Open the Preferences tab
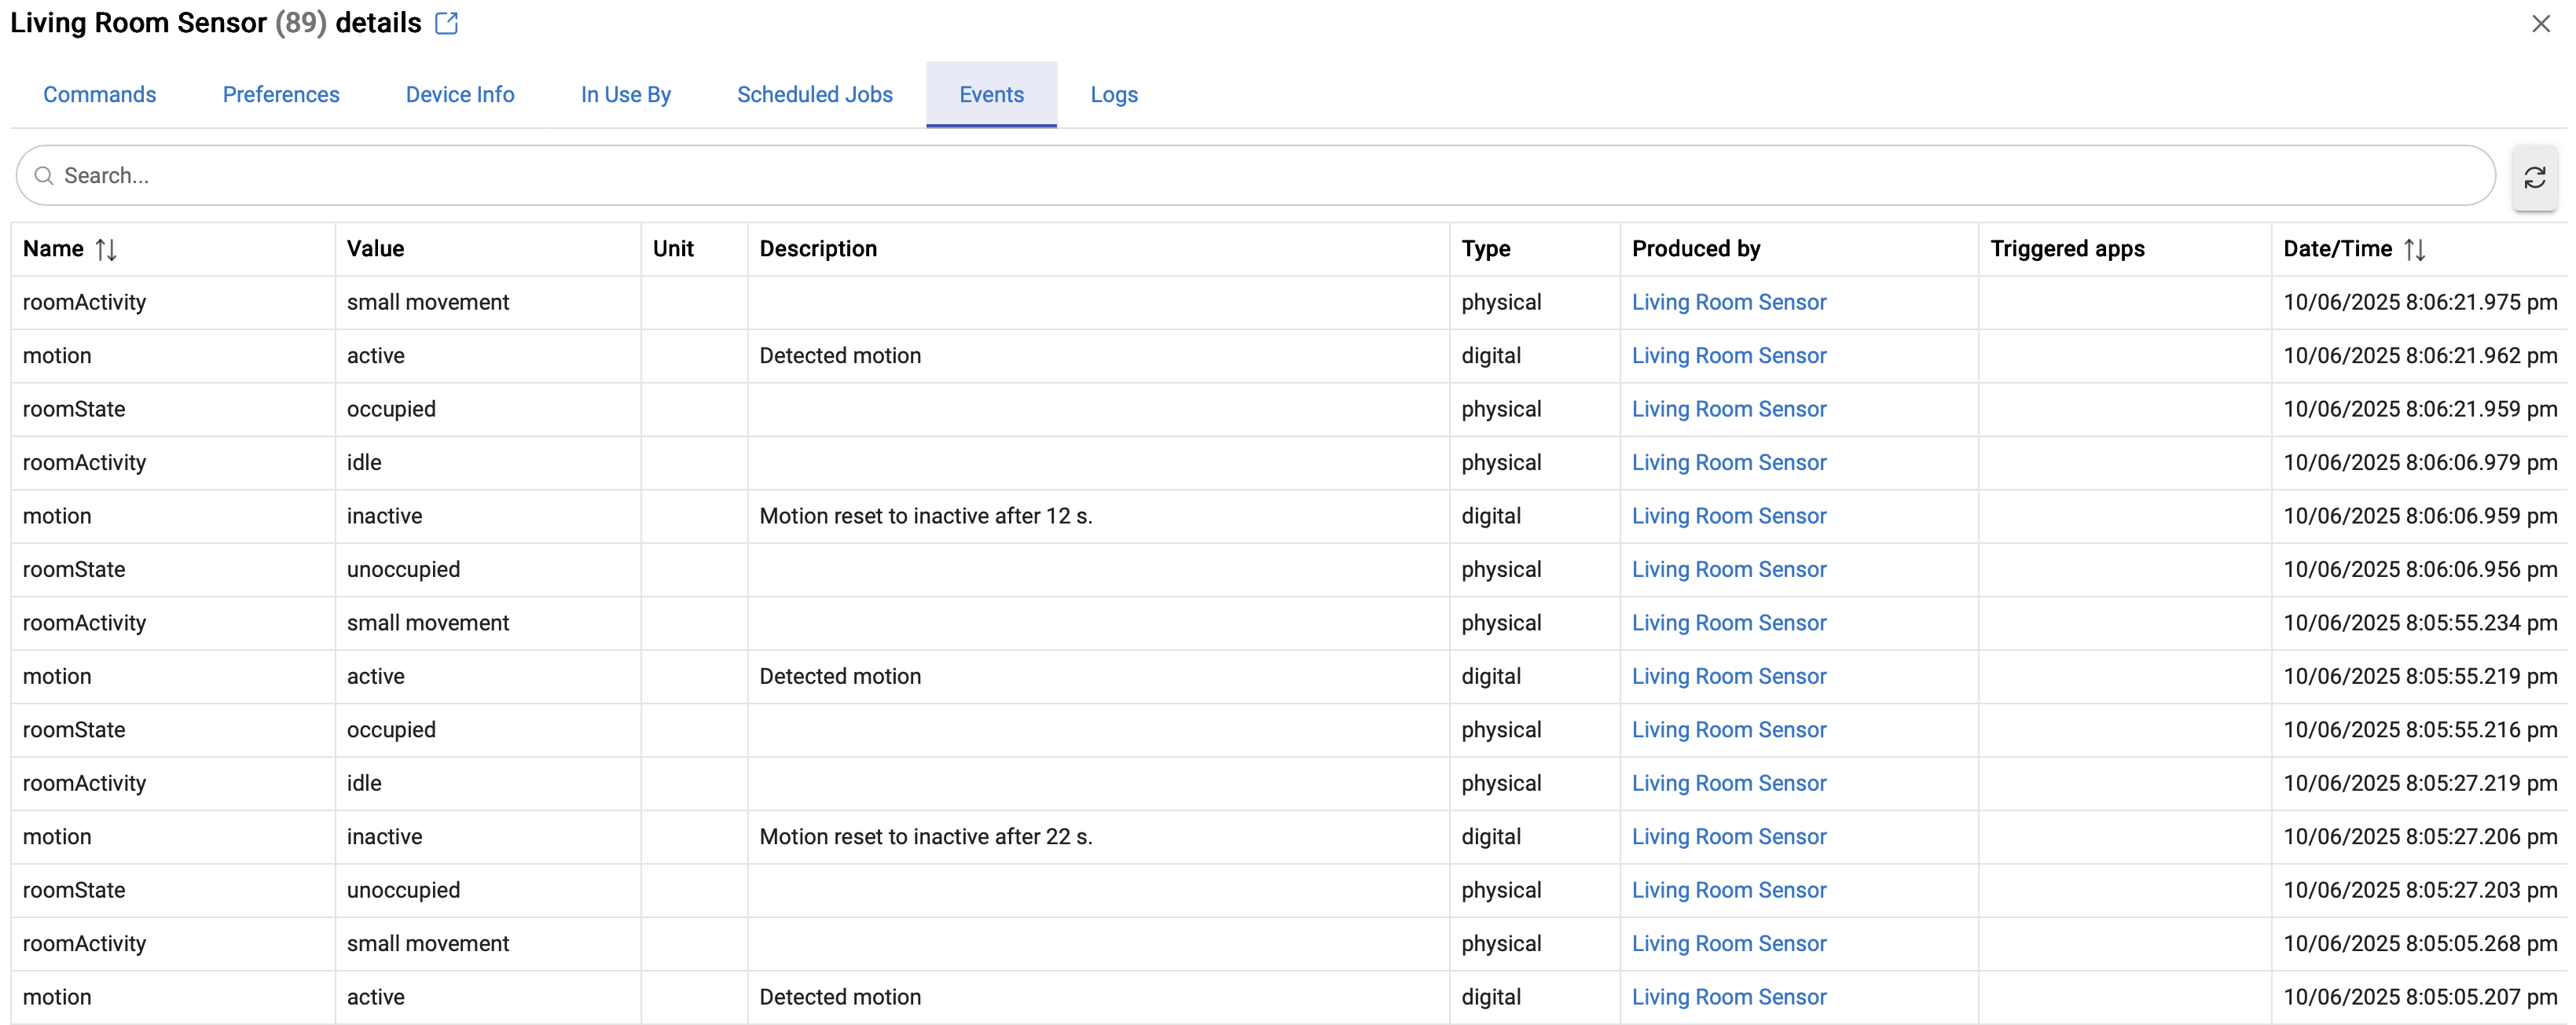 click(281, 94)
